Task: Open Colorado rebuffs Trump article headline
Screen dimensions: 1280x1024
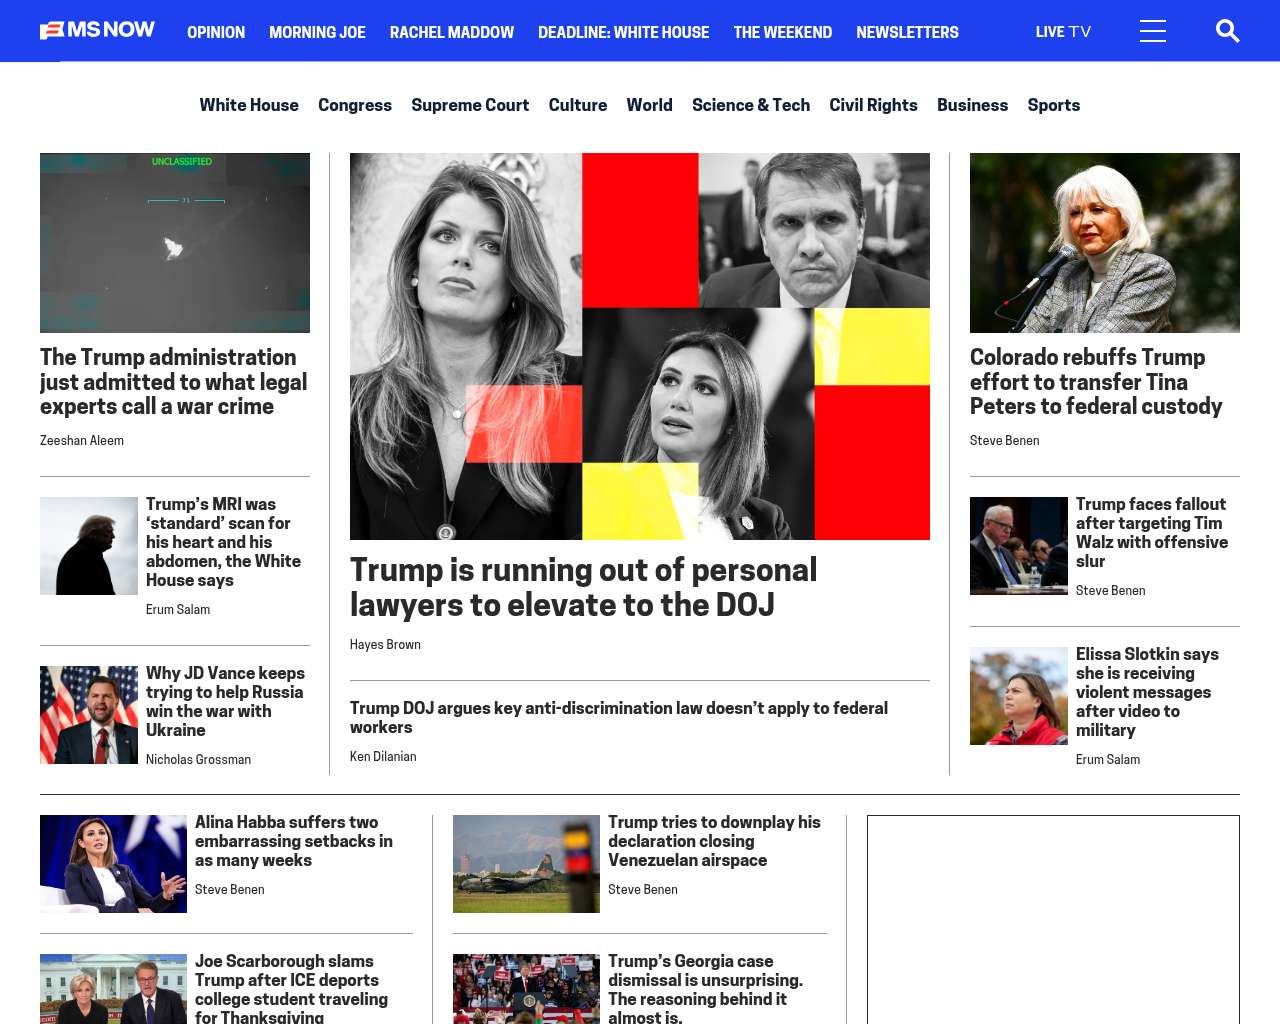Action: 1095,382
